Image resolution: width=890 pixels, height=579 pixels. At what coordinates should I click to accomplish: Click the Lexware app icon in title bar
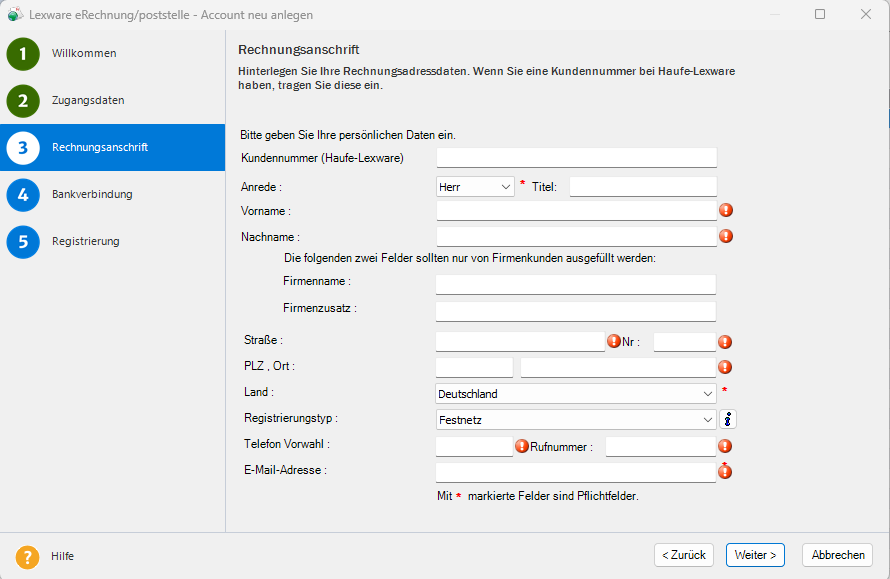(15, 14)
